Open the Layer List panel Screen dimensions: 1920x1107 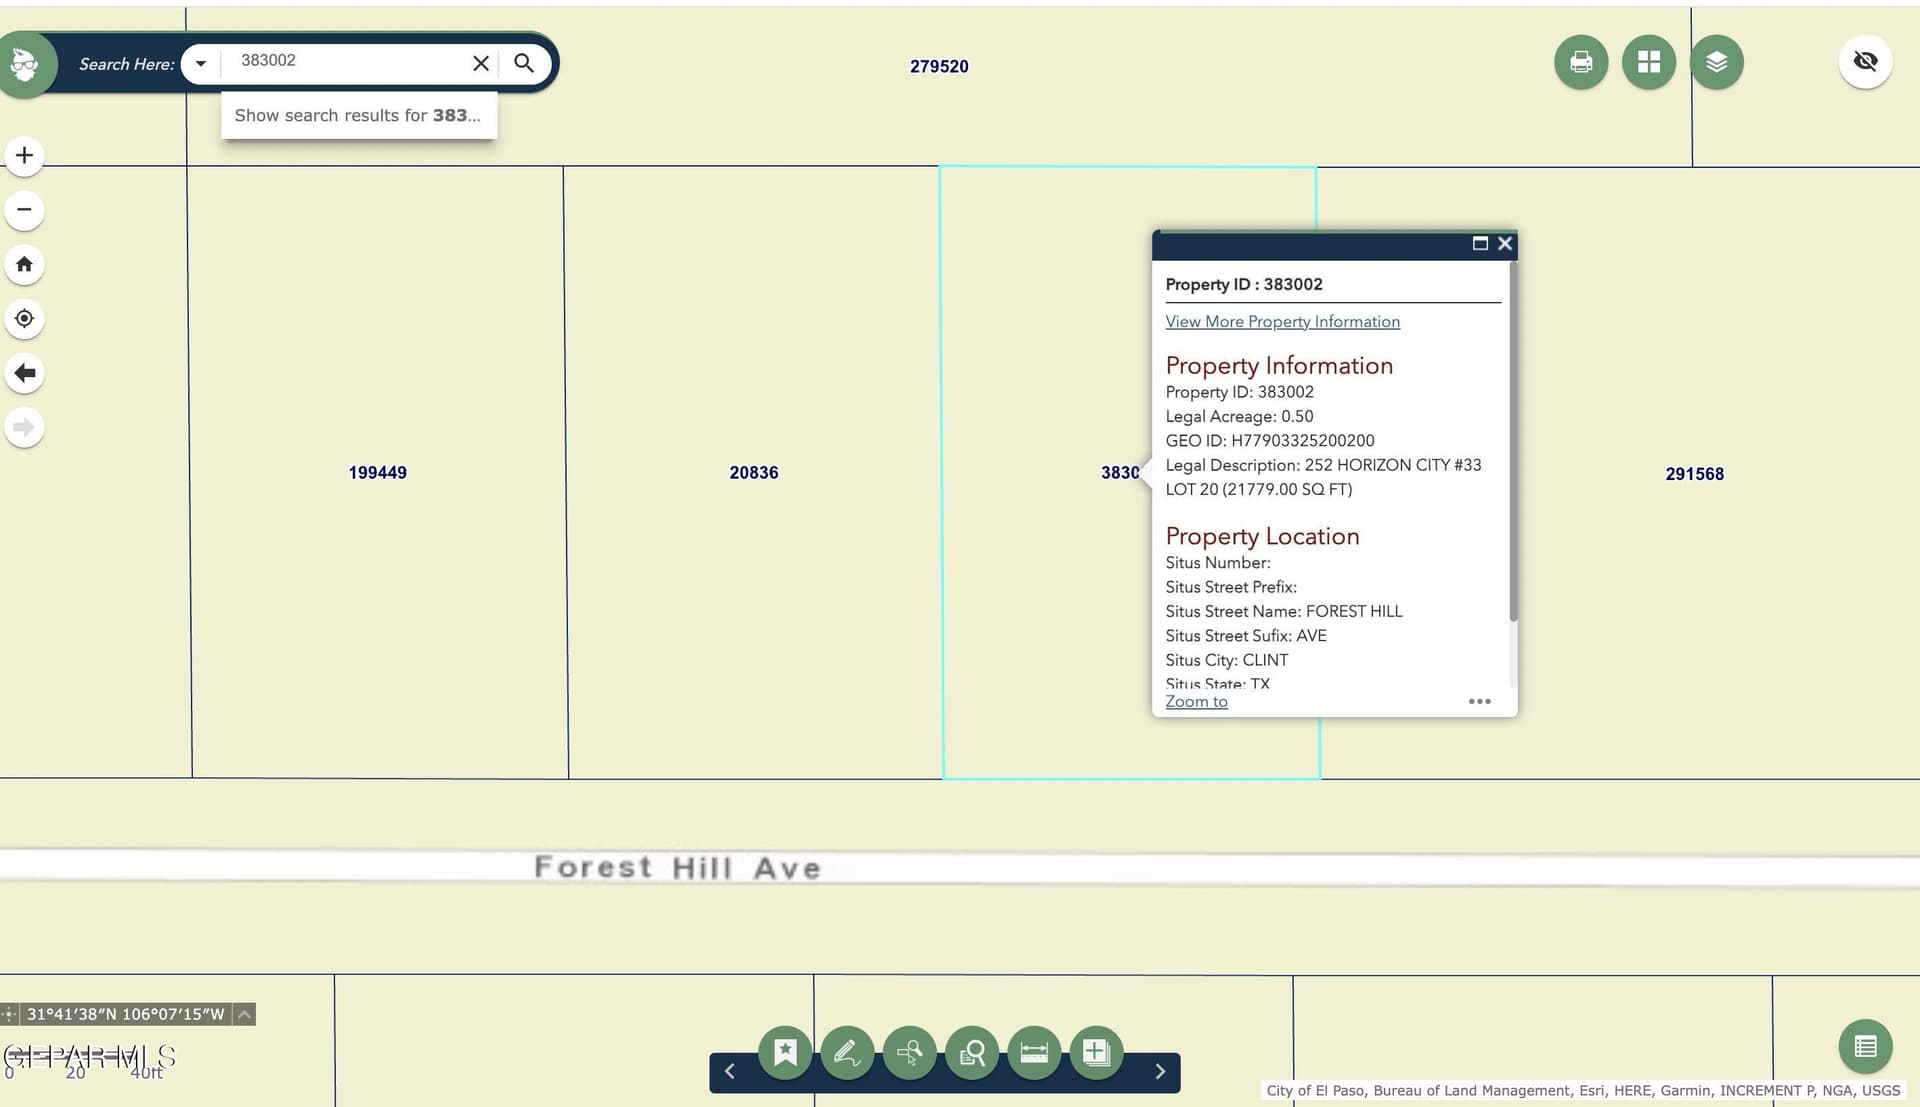(x=1717, y=61)
